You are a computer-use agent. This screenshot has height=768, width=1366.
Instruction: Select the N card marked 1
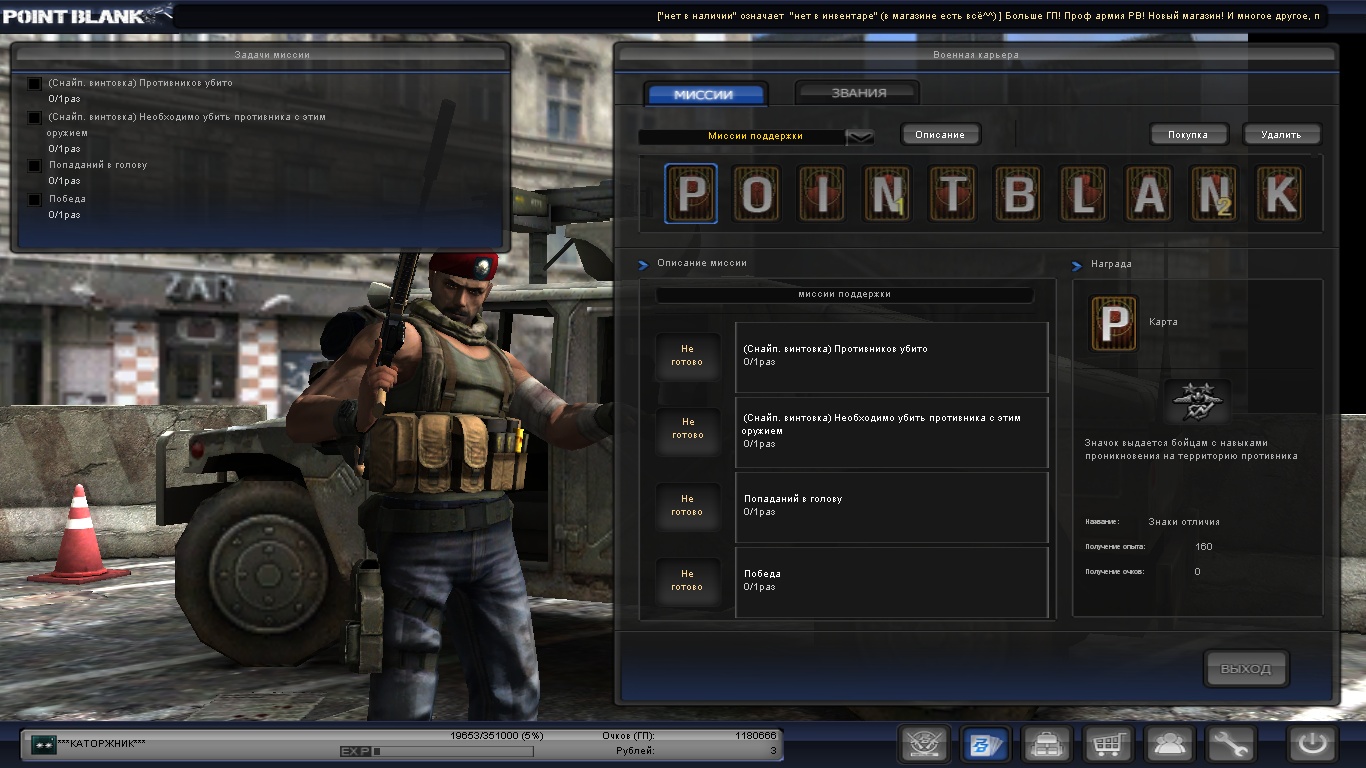click(x=887, y=194)
